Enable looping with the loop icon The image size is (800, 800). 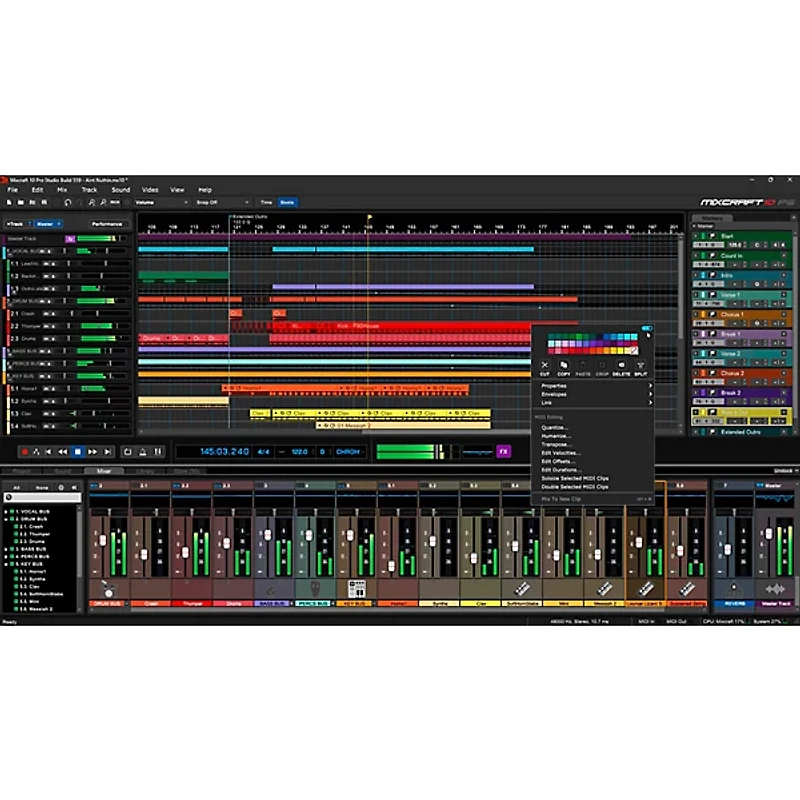coord(126,453)
